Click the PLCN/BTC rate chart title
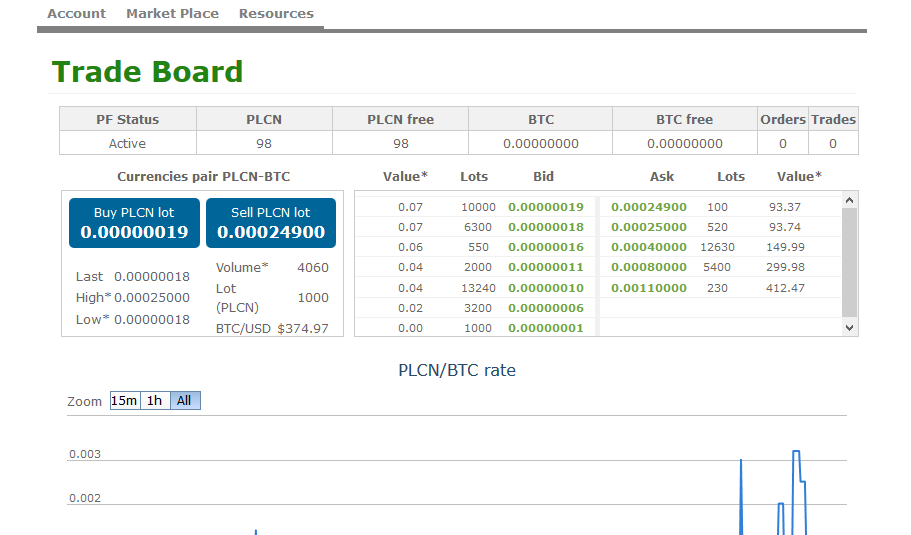The width and height of the screenshot is (911, 535). coord(457,371)
